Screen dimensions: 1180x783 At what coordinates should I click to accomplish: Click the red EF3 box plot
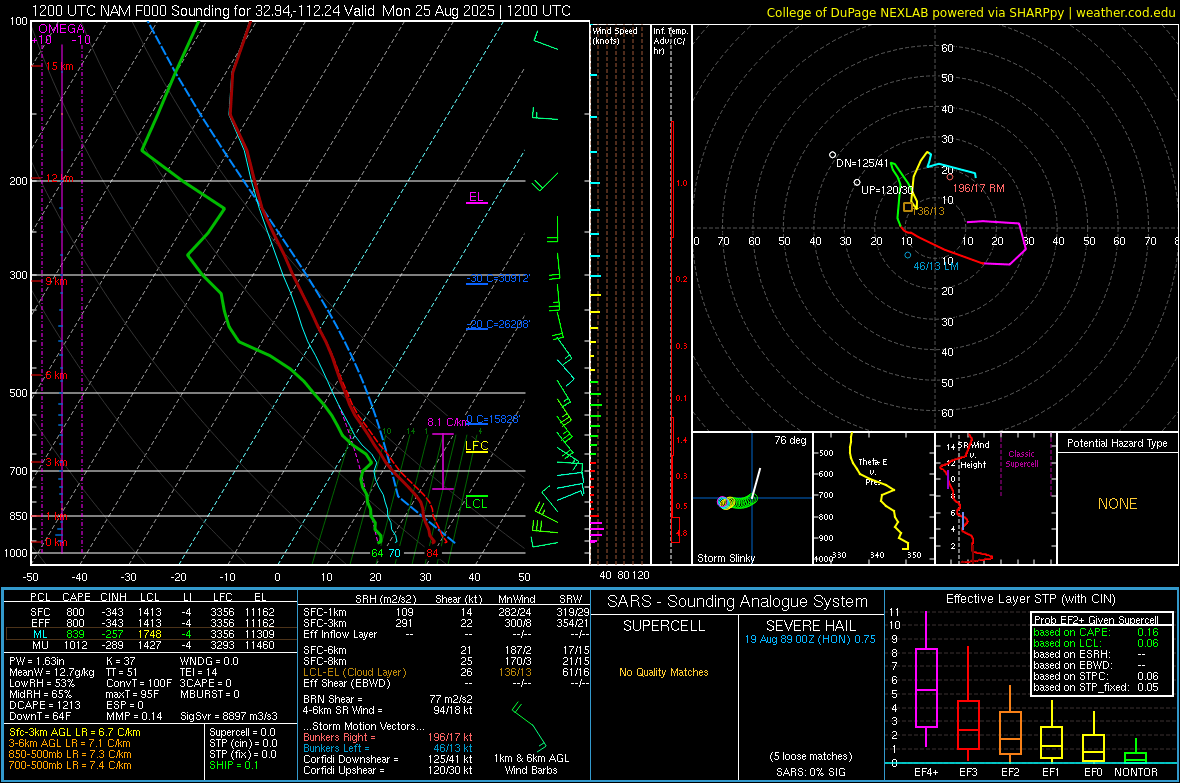pos(968,705)
